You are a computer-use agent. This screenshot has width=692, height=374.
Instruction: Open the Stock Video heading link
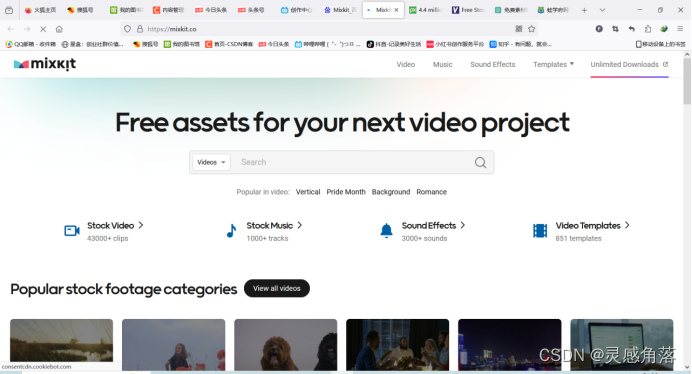110,226
